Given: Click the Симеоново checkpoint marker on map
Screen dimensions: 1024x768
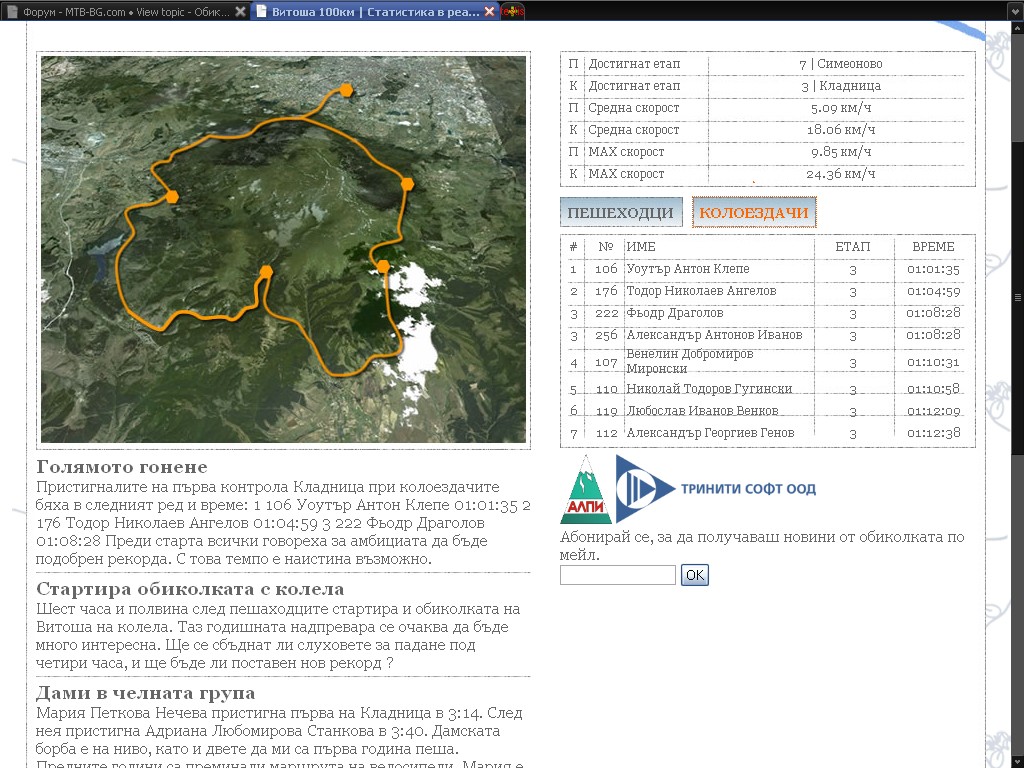Looking at the screenshot, I should [x=407, y=184].
